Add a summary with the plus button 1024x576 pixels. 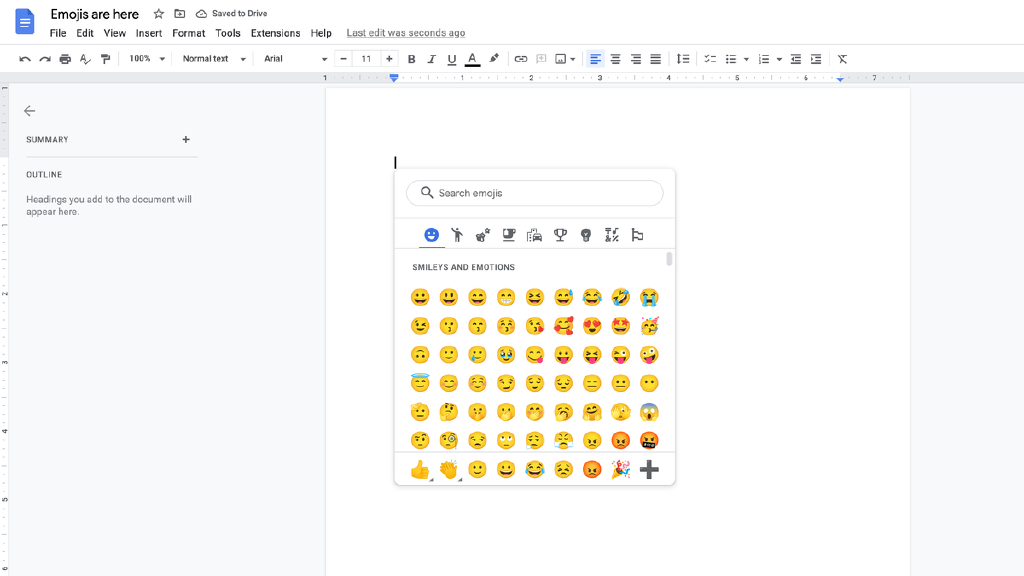[x=186, y=140]
